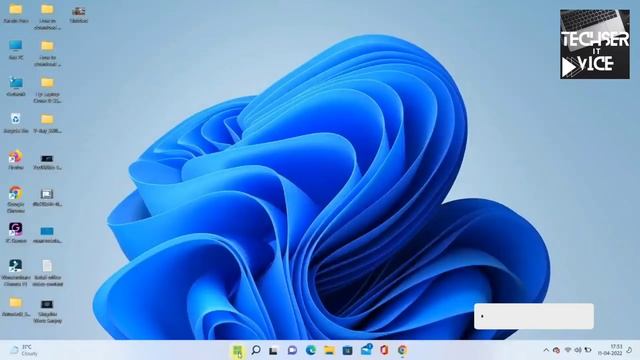Open the Windows Start menu button
The width and height of the screenshot is (640, 360).
pyautogui.click(x=238, y=350)
